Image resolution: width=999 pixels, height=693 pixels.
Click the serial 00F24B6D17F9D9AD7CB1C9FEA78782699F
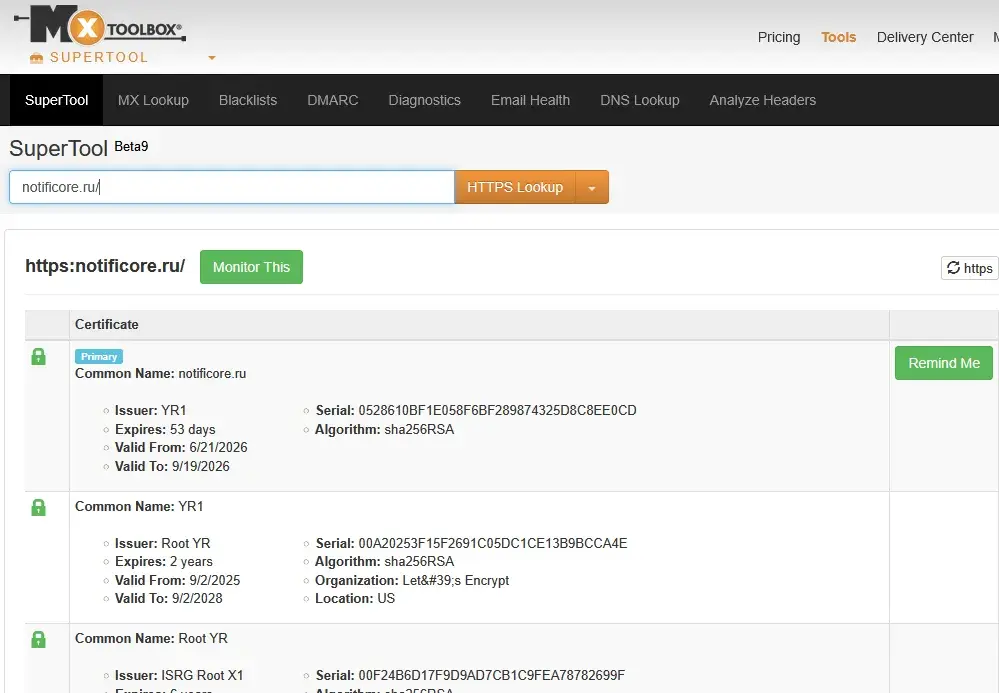(491, 675)
